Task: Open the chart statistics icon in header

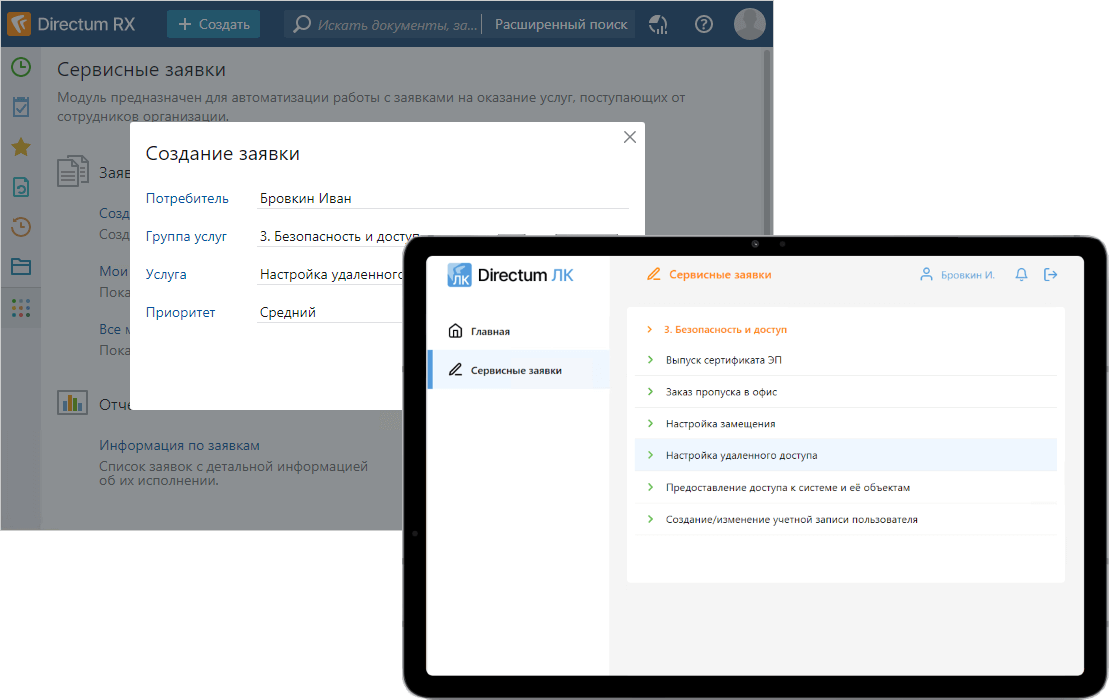Action: pos(658,24)
